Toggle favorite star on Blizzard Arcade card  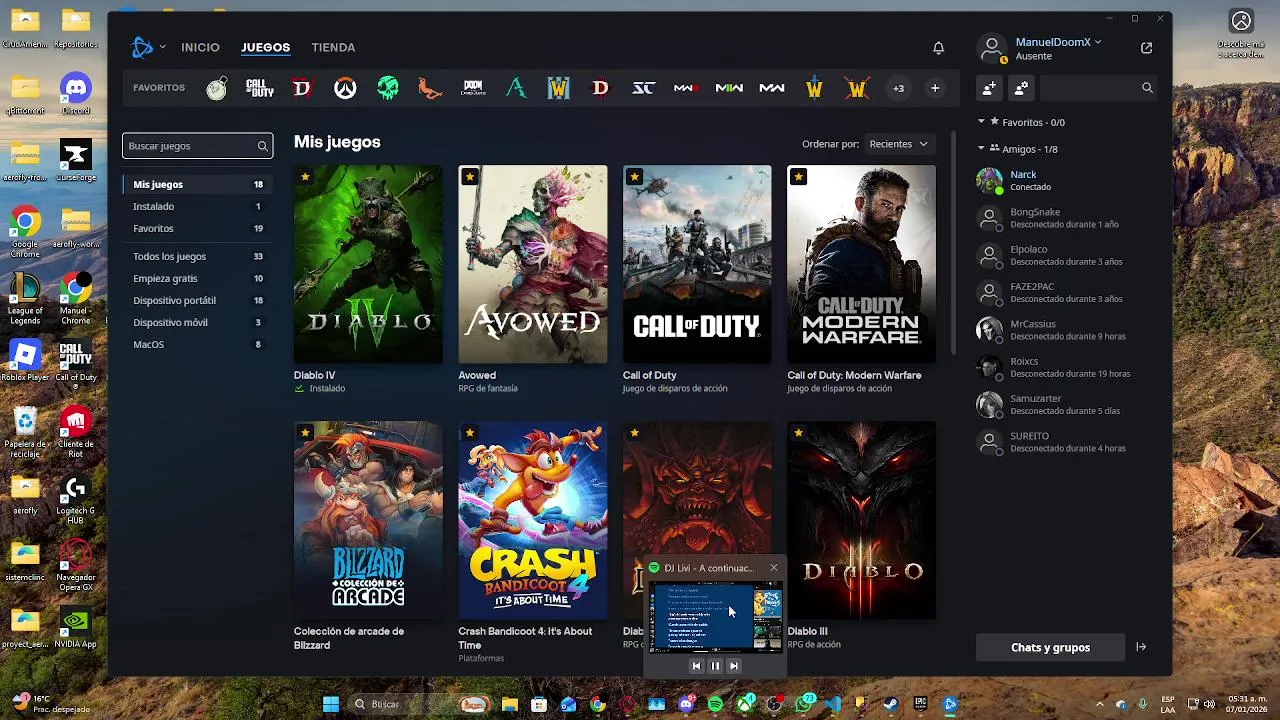pos(305,433)
